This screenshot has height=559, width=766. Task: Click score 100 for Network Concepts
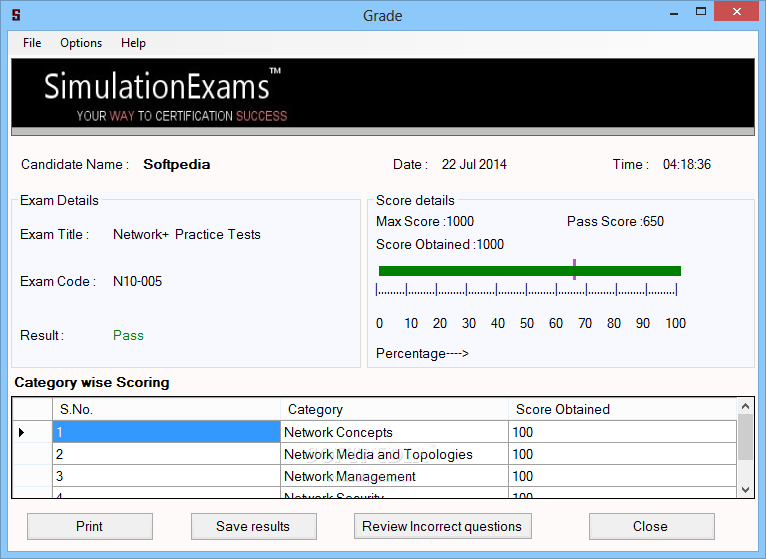[x=623, y=432]
